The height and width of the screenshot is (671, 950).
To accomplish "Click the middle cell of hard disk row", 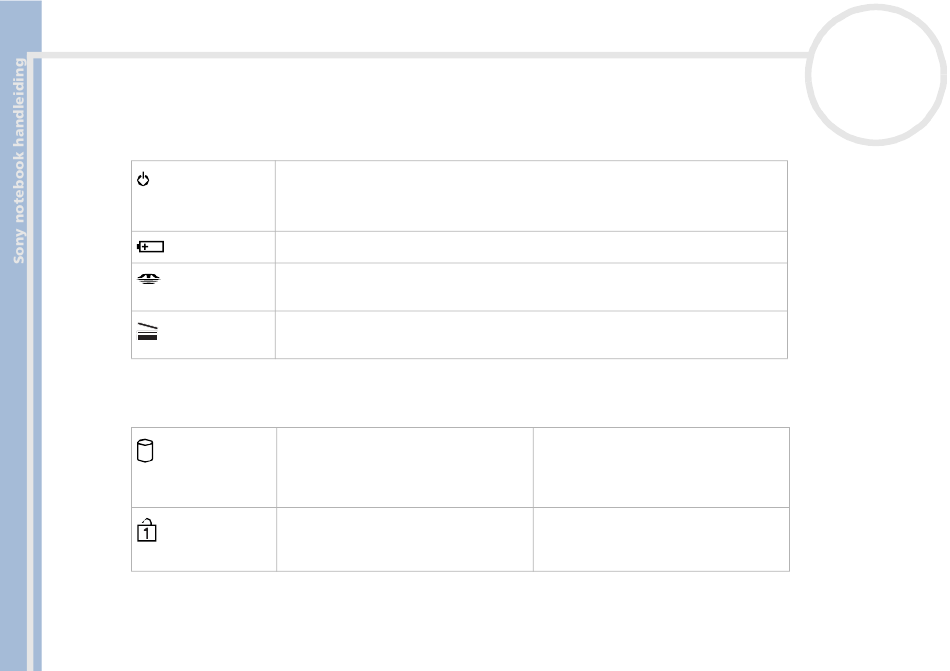I will click(404, 468).
